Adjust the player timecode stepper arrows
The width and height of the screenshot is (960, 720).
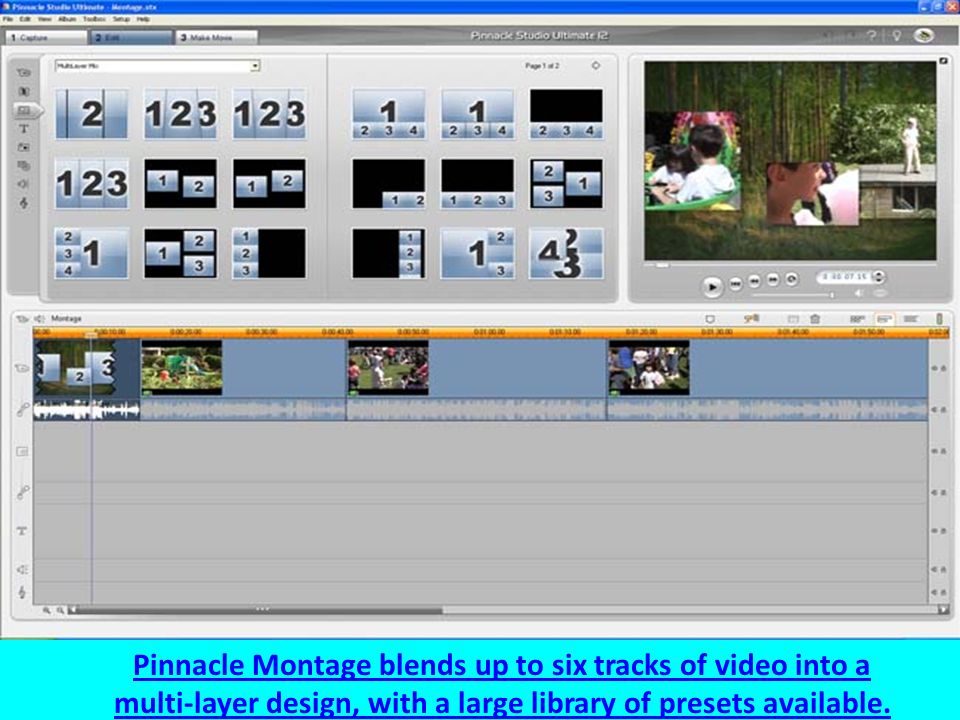point(879,277)
